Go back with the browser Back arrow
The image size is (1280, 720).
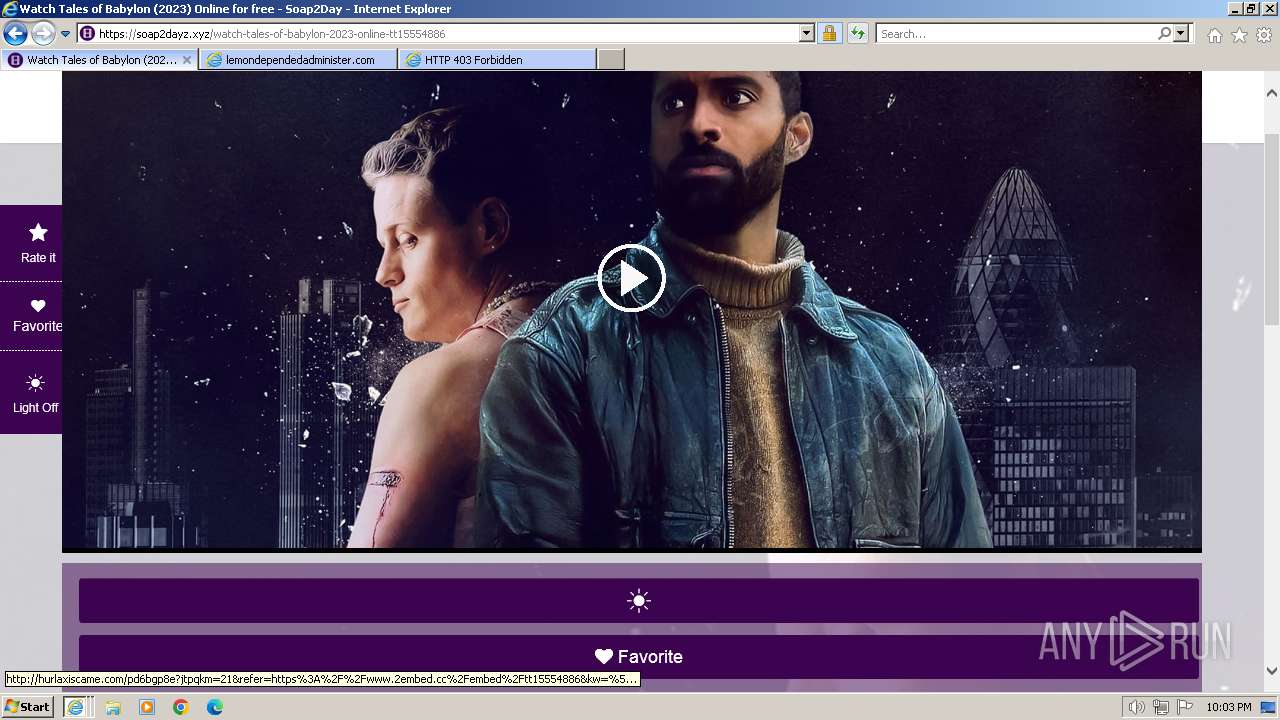15,33
